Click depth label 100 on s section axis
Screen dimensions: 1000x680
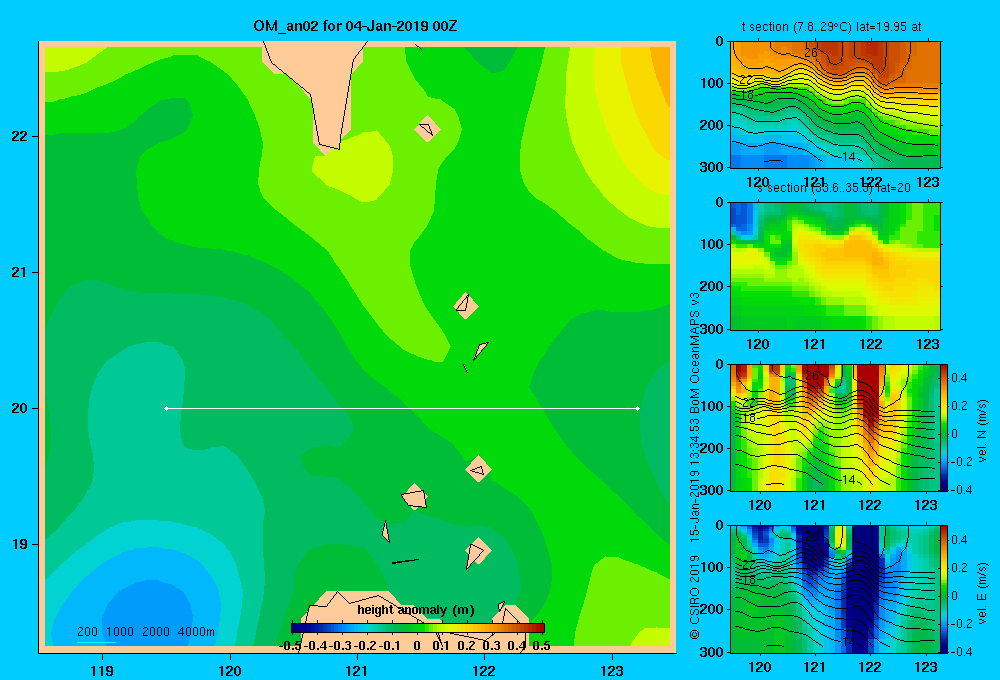[x=712, y=244]
